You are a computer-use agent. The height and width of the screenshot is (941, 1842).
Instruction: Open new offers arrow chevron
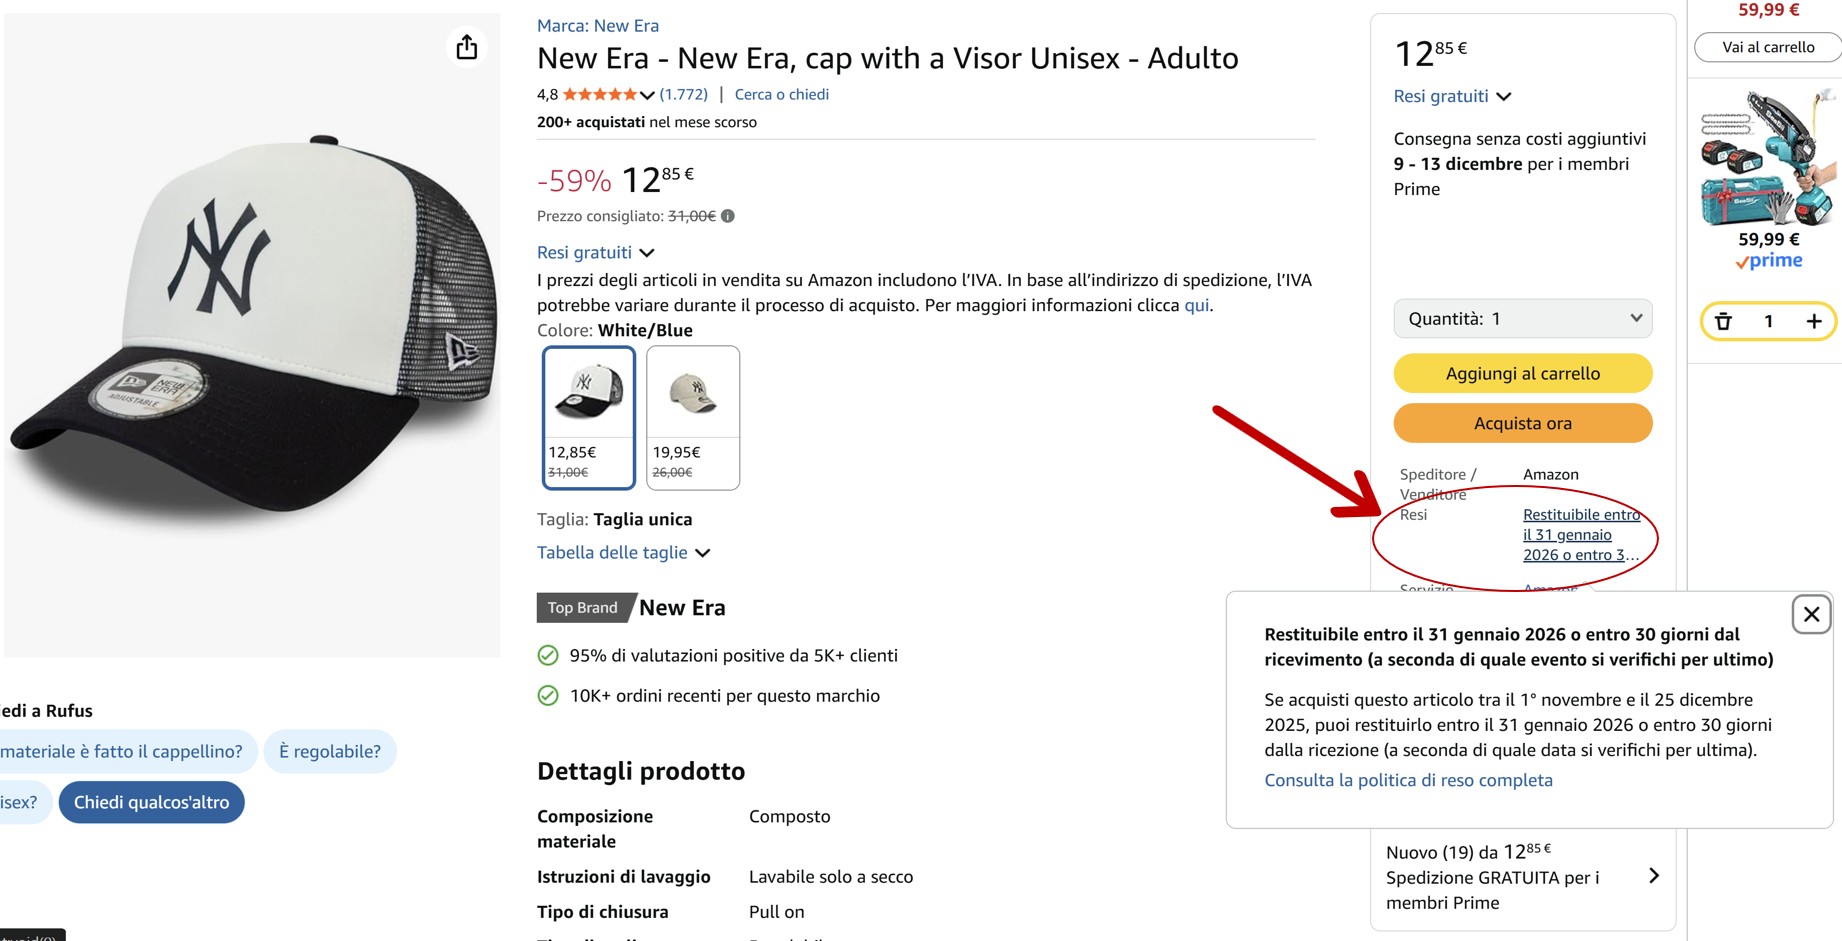pyautogui.click(x=1654, y=876)
